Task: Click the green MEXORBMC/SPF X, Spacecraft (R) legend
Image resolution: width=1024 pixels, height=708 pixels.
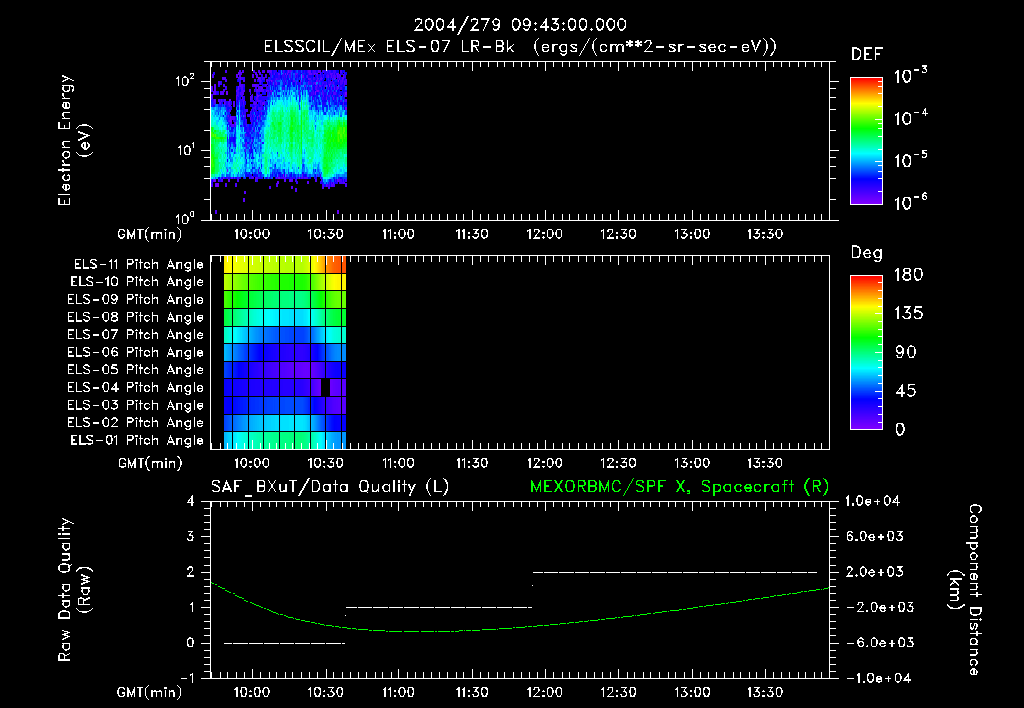Action: pyautogui.click(x=679, y=487)
